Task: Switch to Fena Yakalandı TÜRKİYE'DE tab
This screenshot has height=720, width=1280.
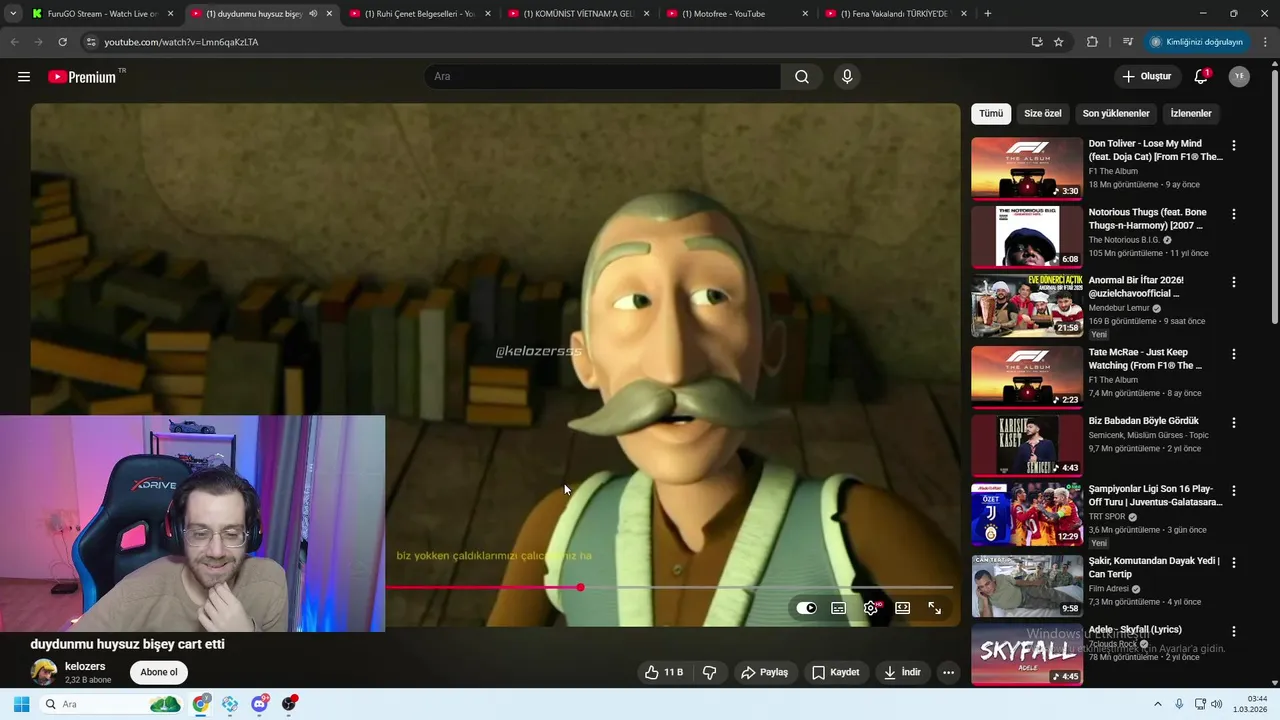Action: pos(896,14)
